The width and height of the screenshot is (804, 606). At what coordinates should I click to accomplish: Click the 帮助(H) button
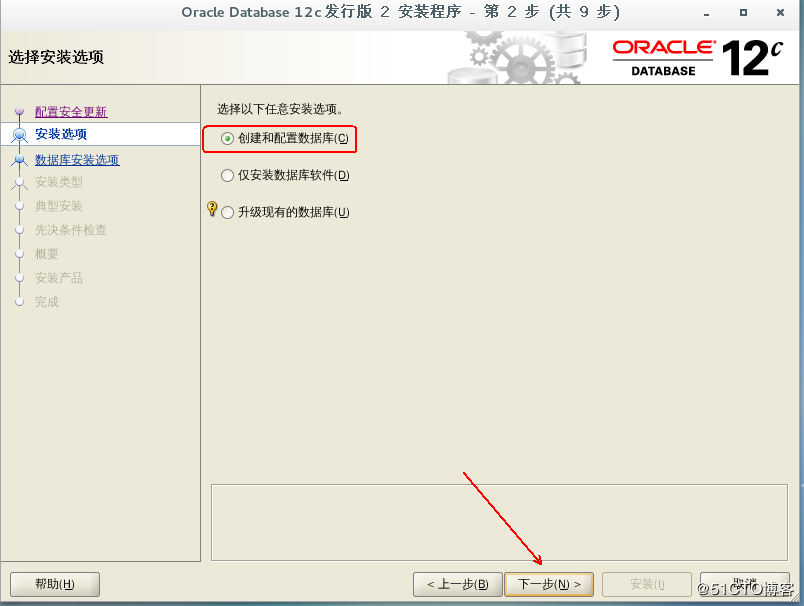(55, 584)
